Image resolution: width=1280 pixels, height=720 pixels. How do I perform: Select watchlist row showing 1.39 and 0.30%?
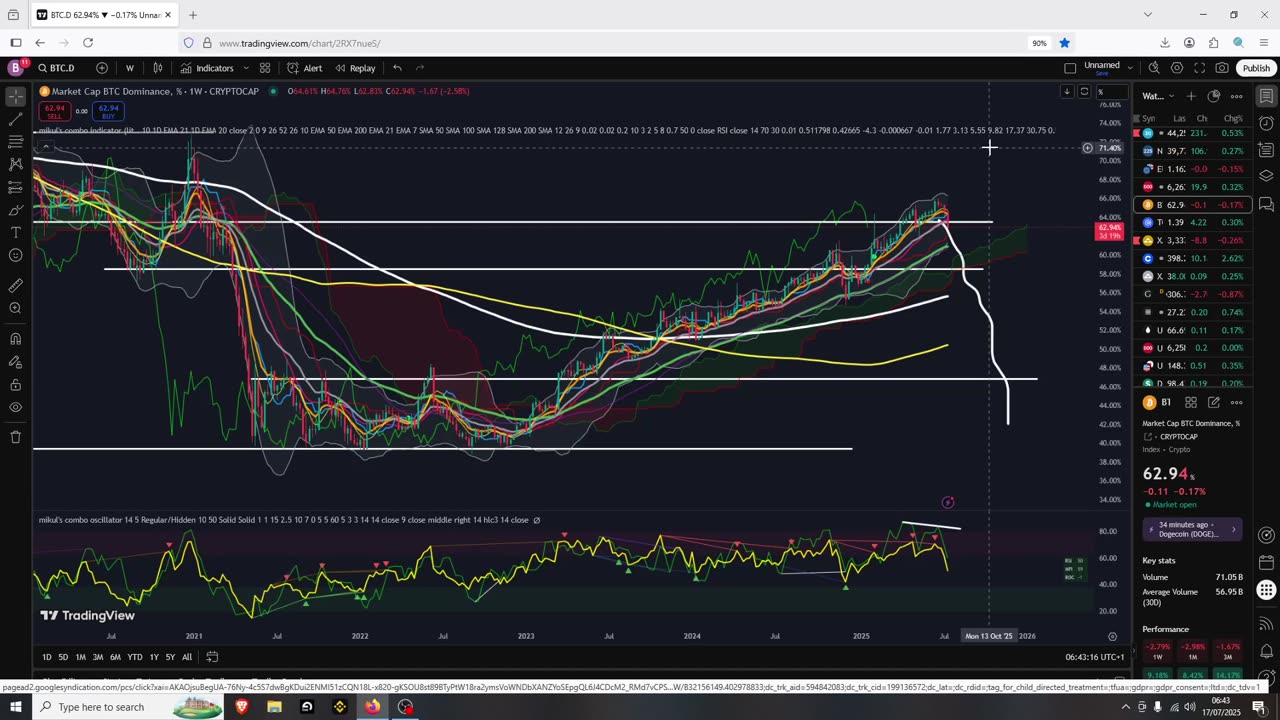coord(1193,222)
